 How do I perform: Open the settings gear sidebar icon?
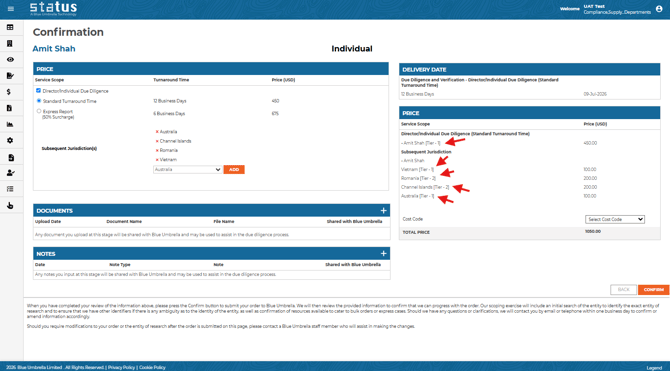10,140
